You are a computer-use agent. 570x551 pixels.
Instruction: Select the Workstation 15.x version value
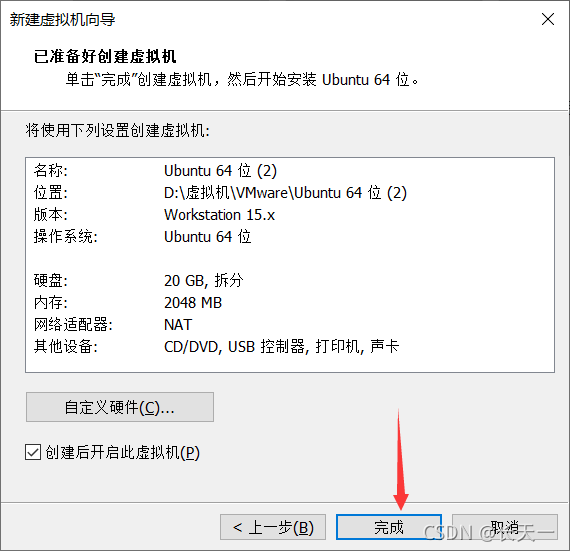(x=219, y=215)
